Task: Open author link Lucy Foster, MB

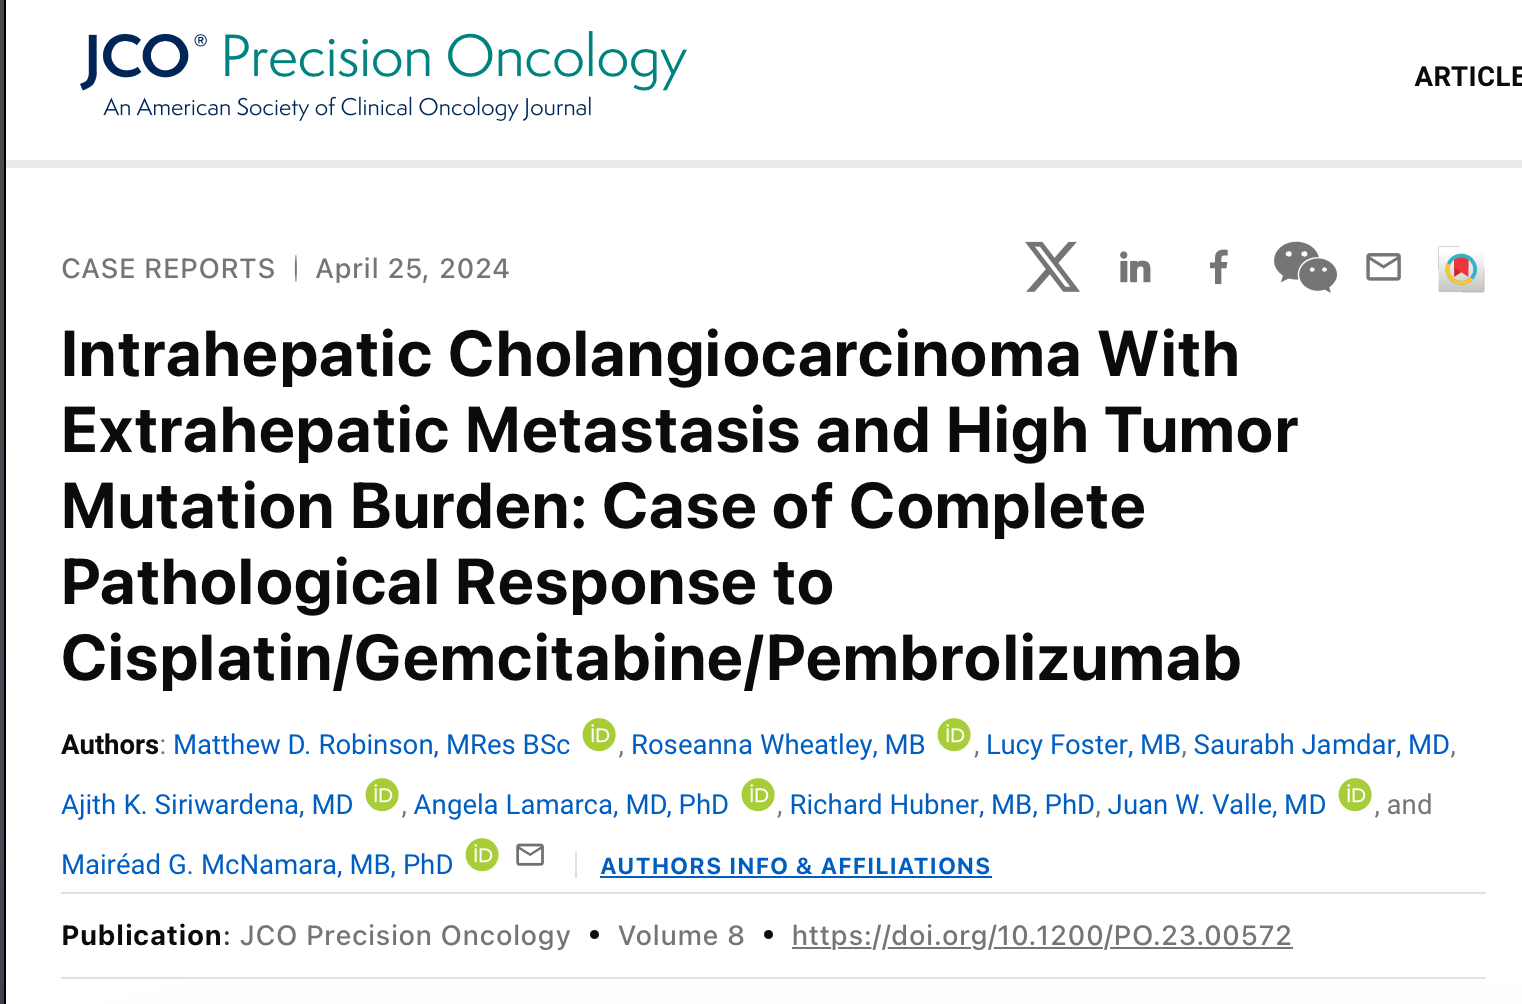Action: tap(1083, 745)
